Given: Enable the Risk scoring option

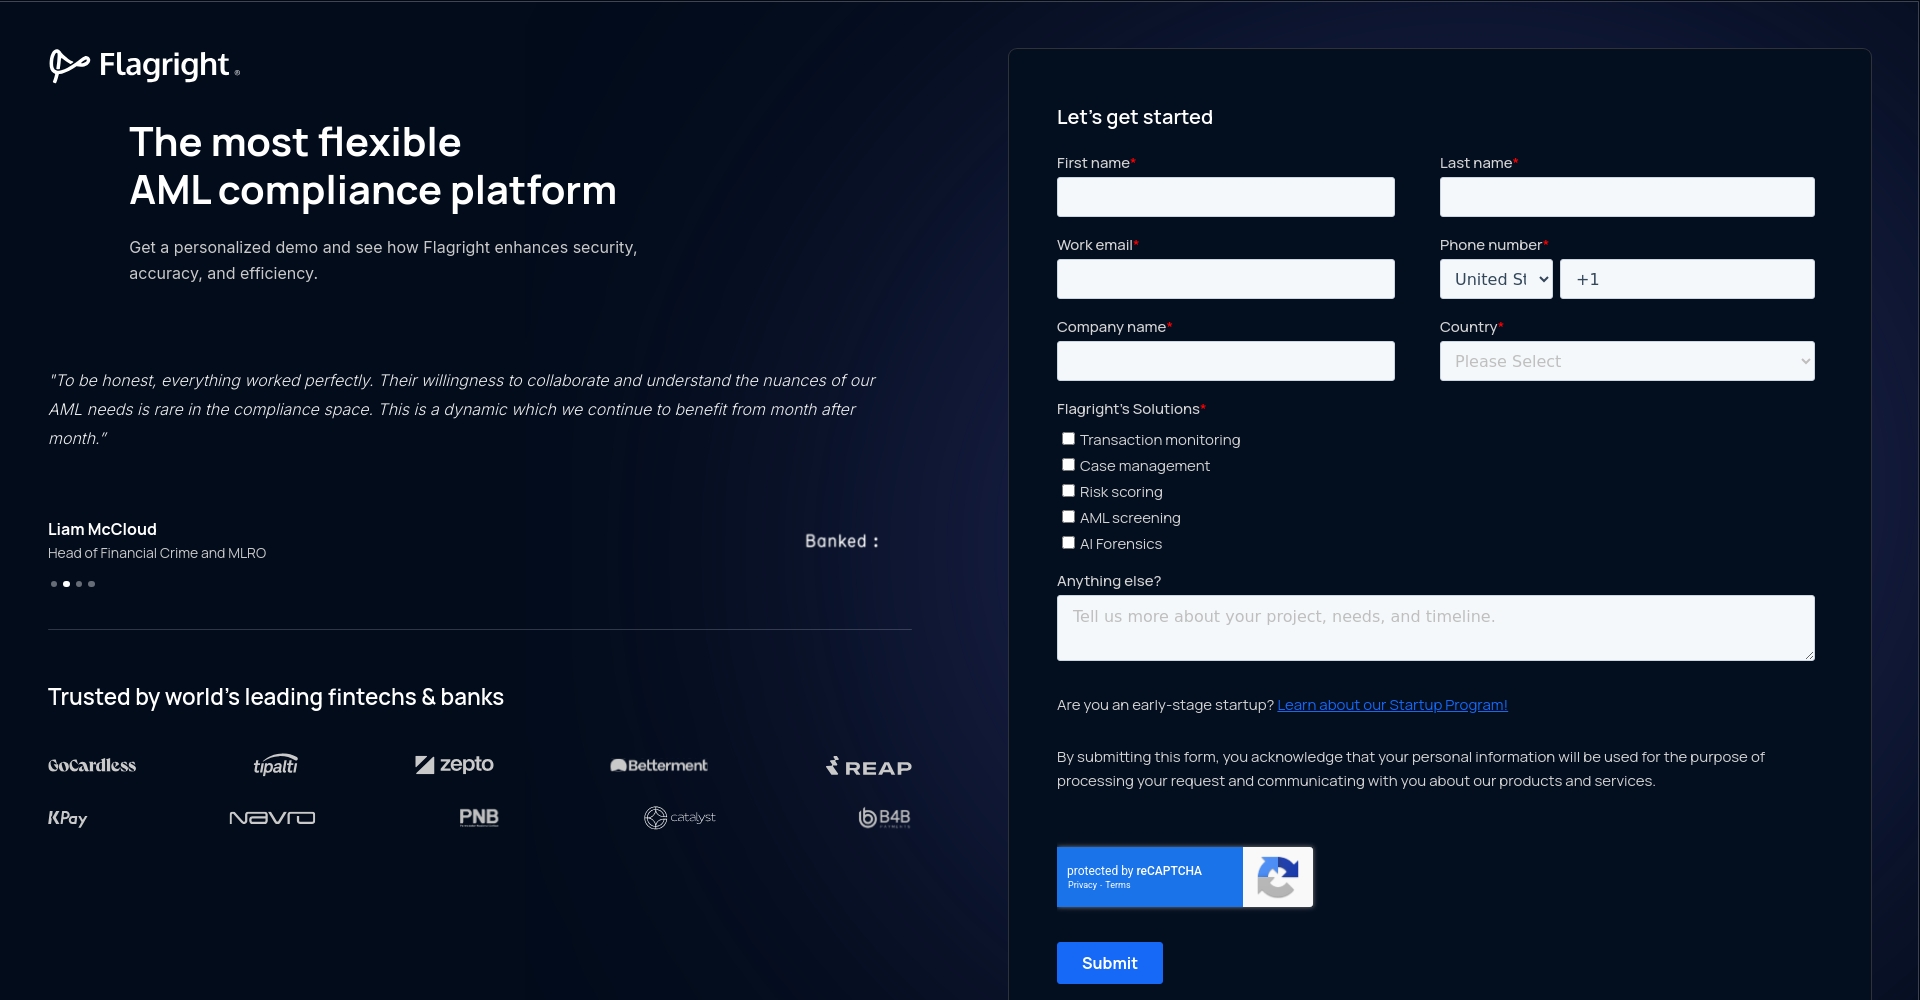Looking at the screenshot, I should click(1068, 491).
